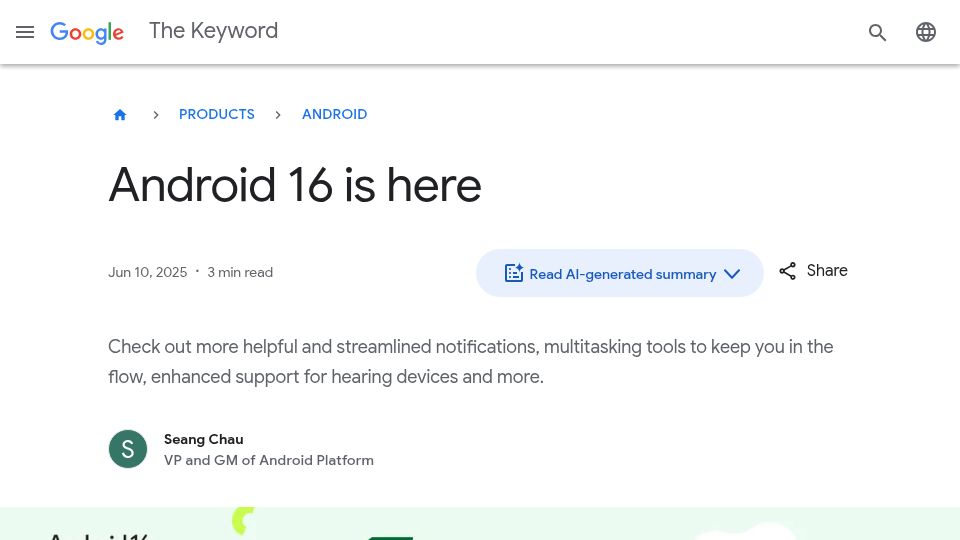Click the article title Android 16 is here
960x540 pixels.
(x=295, y=185)
